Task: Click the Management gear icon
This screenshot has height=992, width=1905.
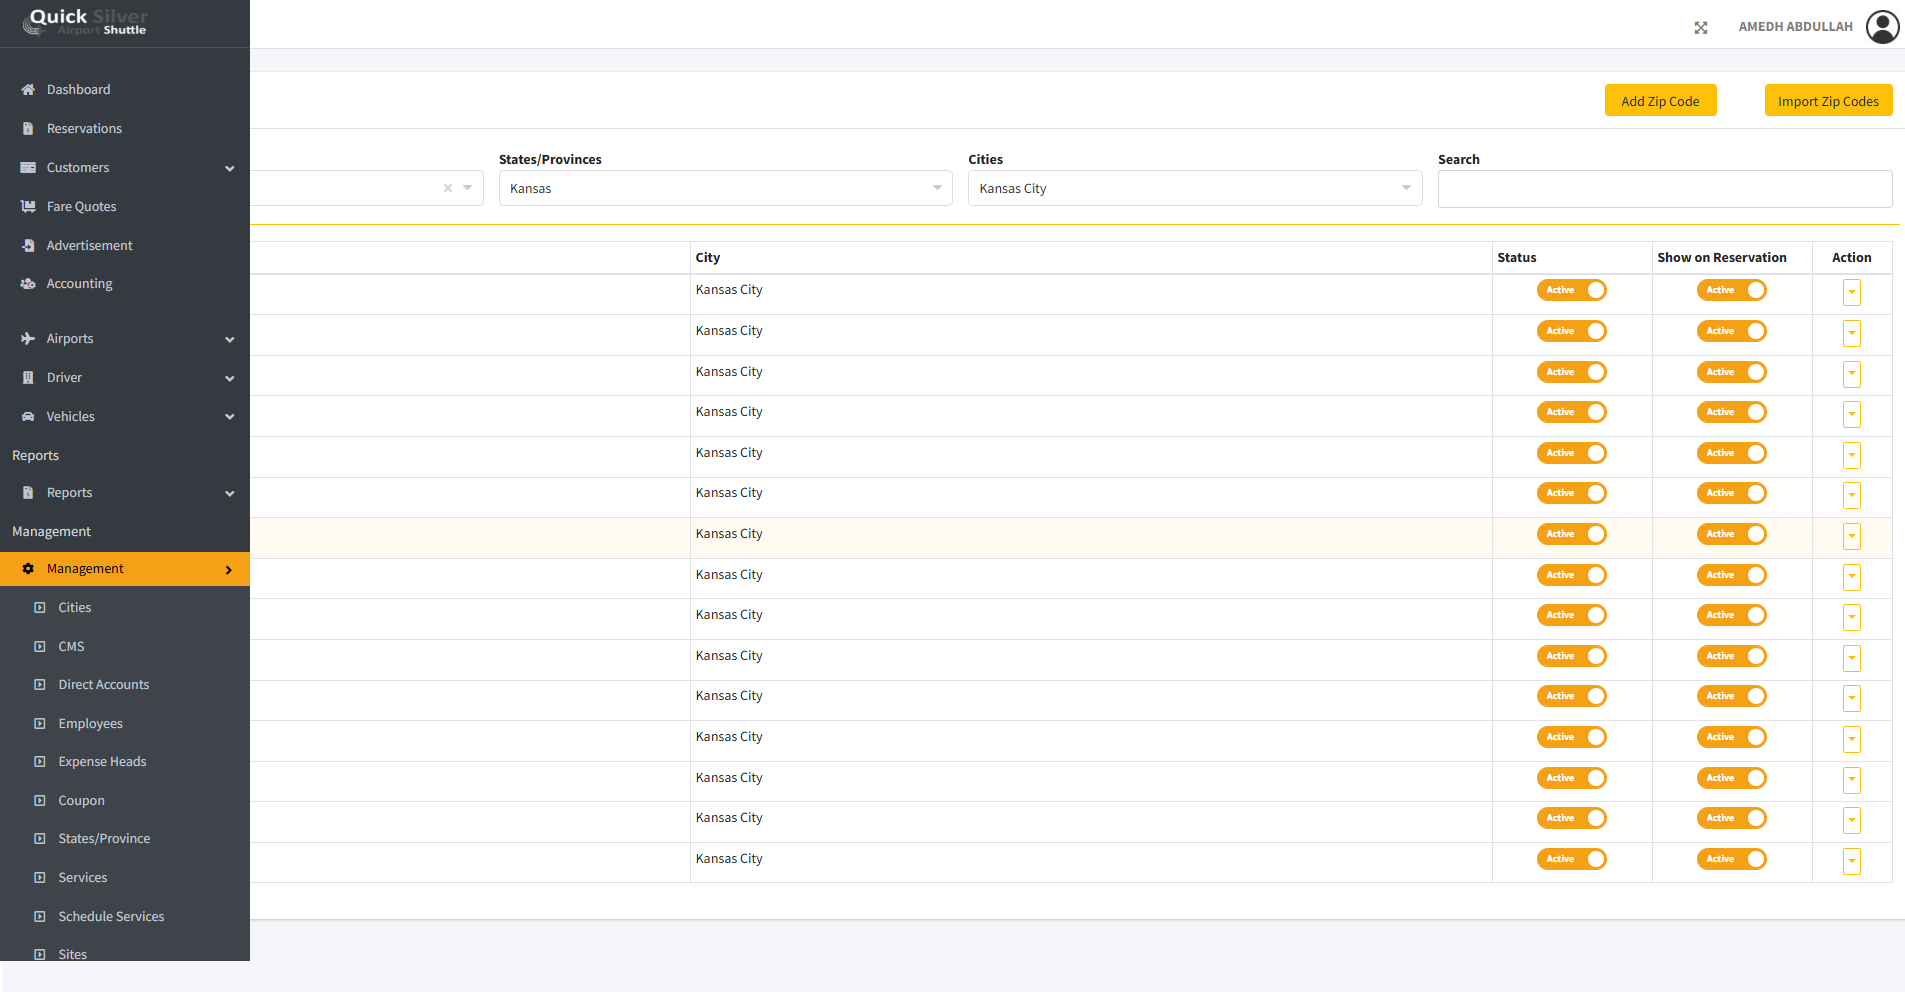Action: coord(28,569)
